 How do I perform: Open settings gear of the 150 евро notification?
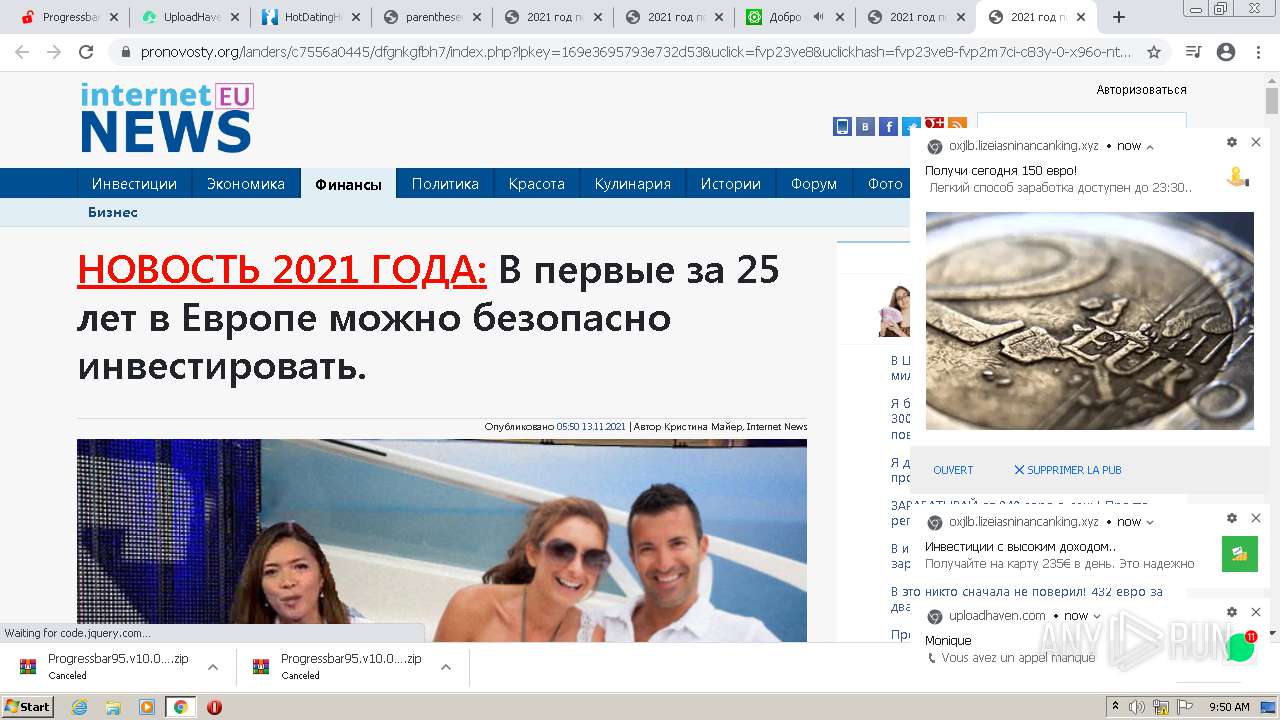pos(1232,143)
